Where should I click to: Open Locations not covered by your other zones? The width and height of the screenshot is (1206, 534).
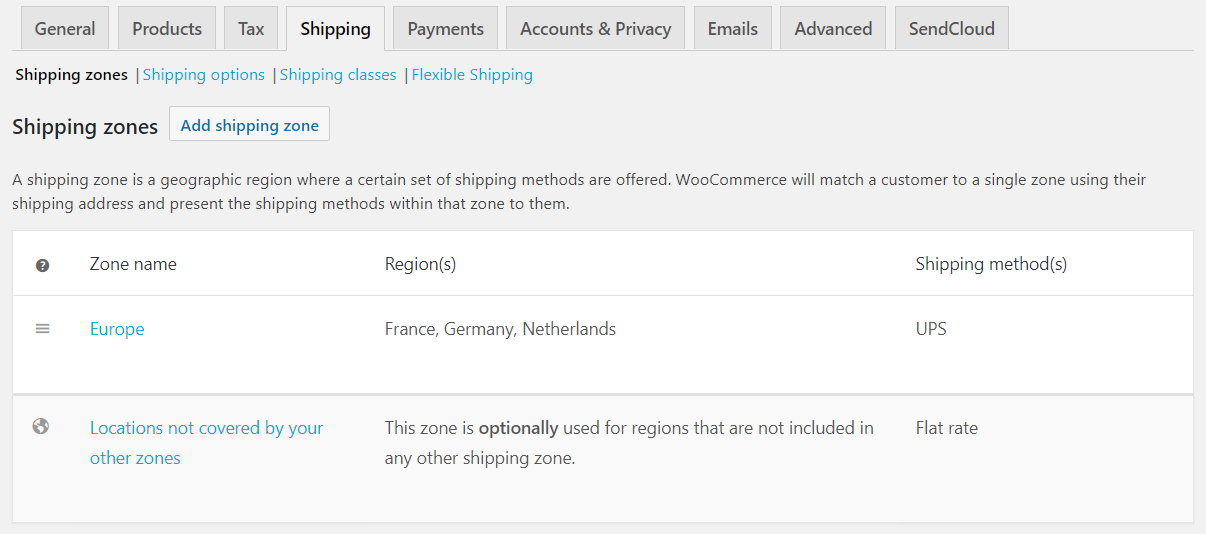pyautogui.click(x=206, y=442)
